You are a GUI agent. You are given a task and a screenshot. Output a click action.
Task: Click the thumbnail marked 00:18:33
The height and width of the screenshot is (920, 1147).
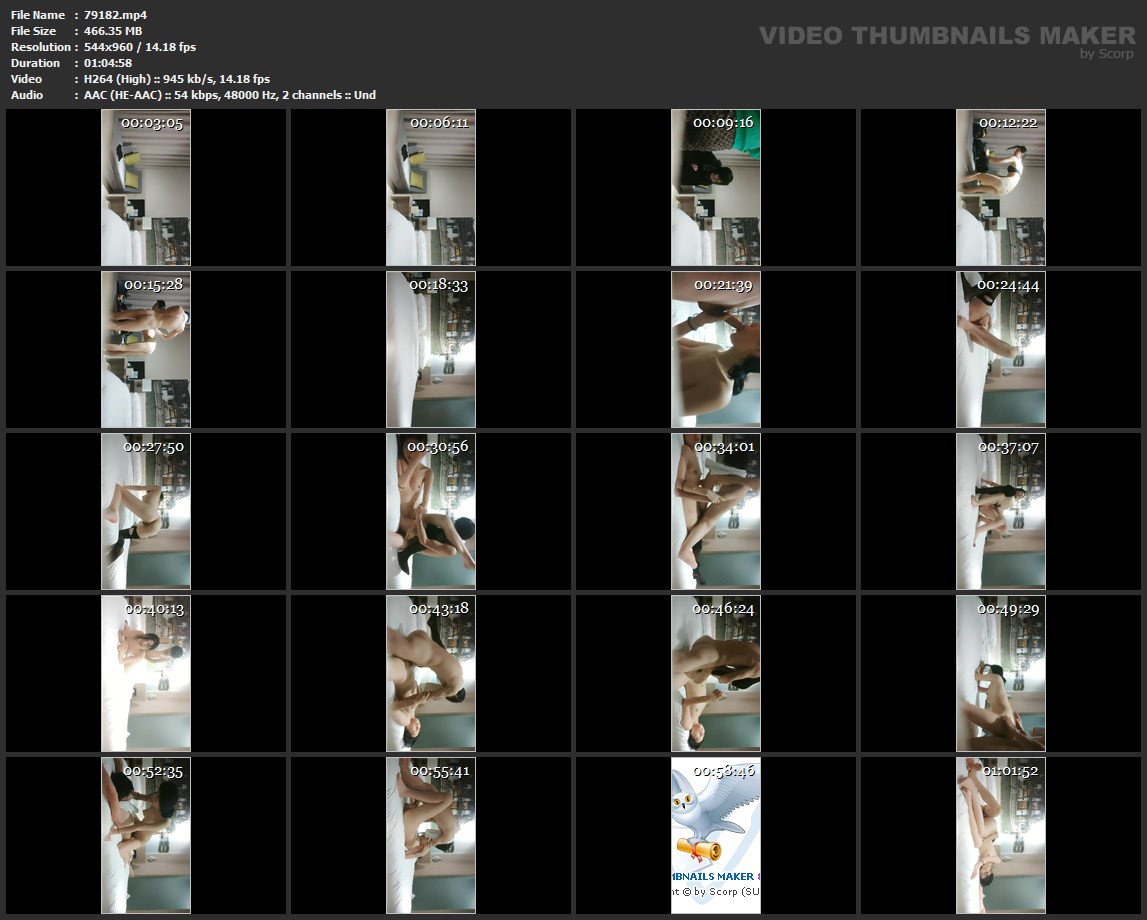click(431, 349)
